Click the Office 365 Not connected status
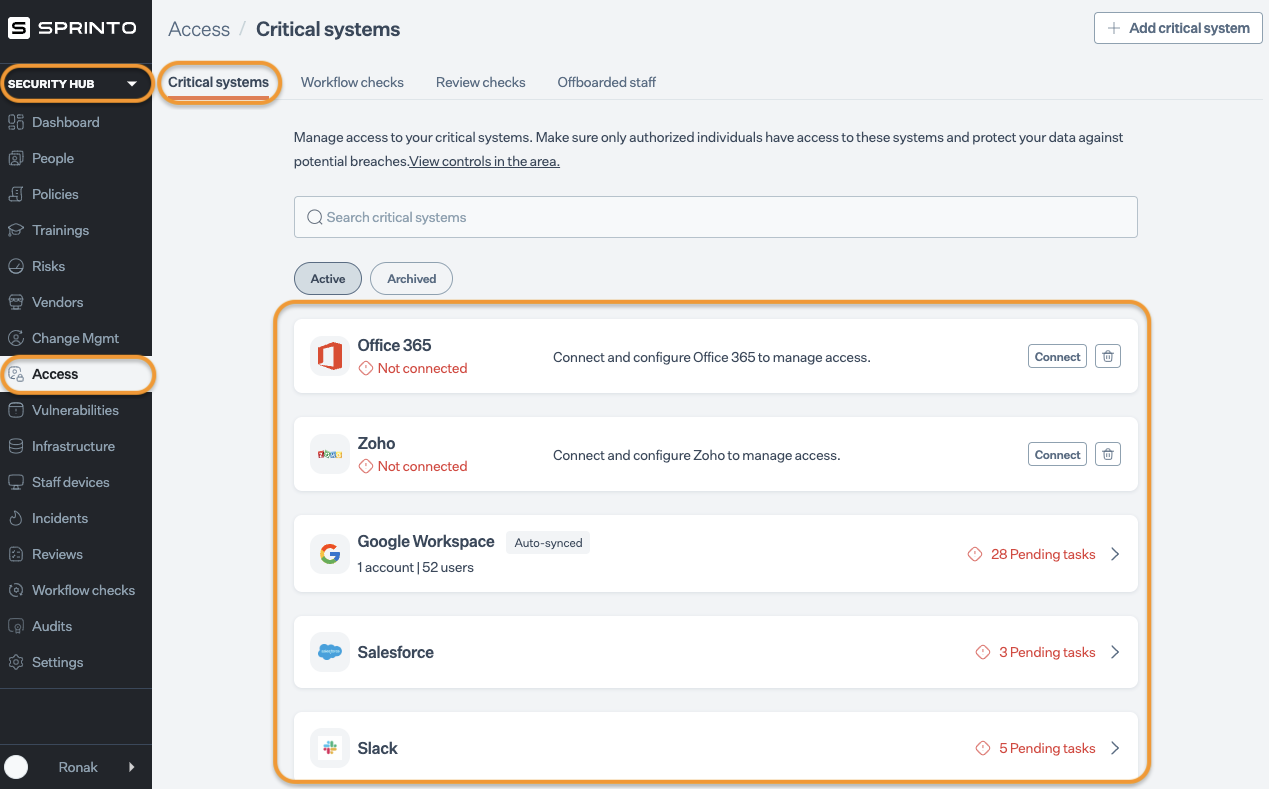This screenshot has height=789, width=1269. click(413, 368)
